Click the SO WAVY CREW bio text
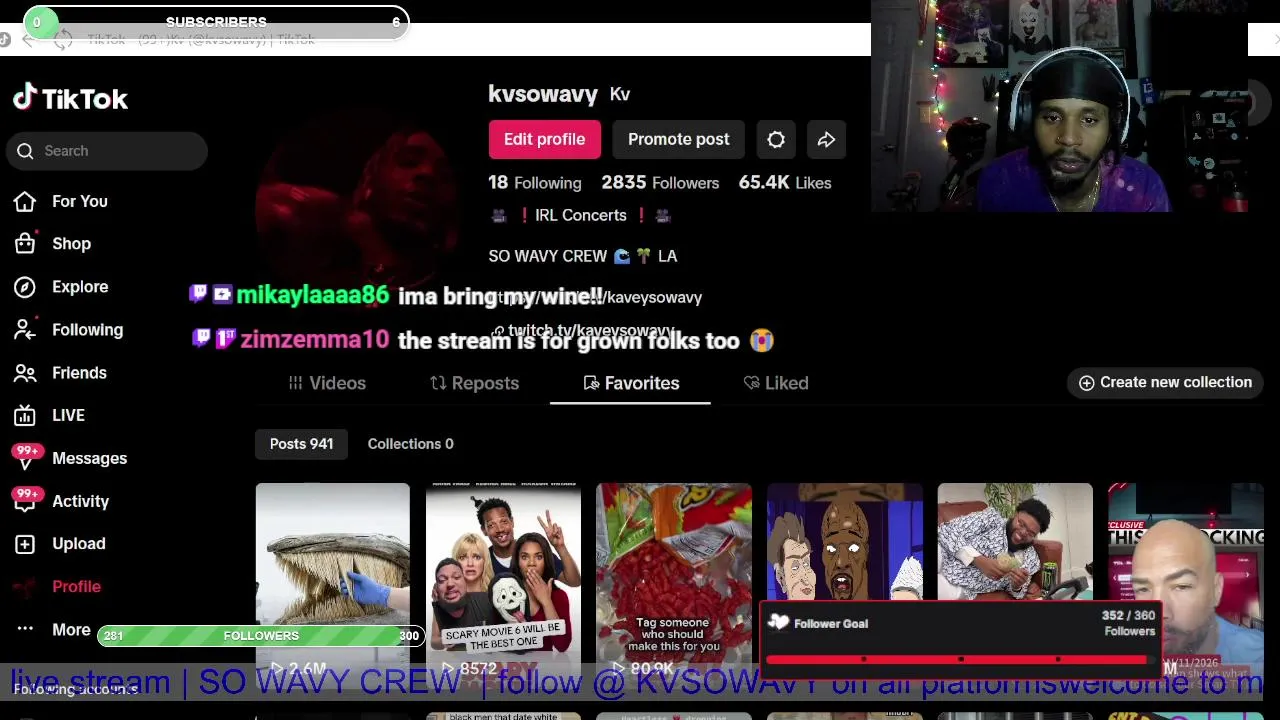Image resolution: width=1280 pixels, height=720 pixels. coord(583,256)
